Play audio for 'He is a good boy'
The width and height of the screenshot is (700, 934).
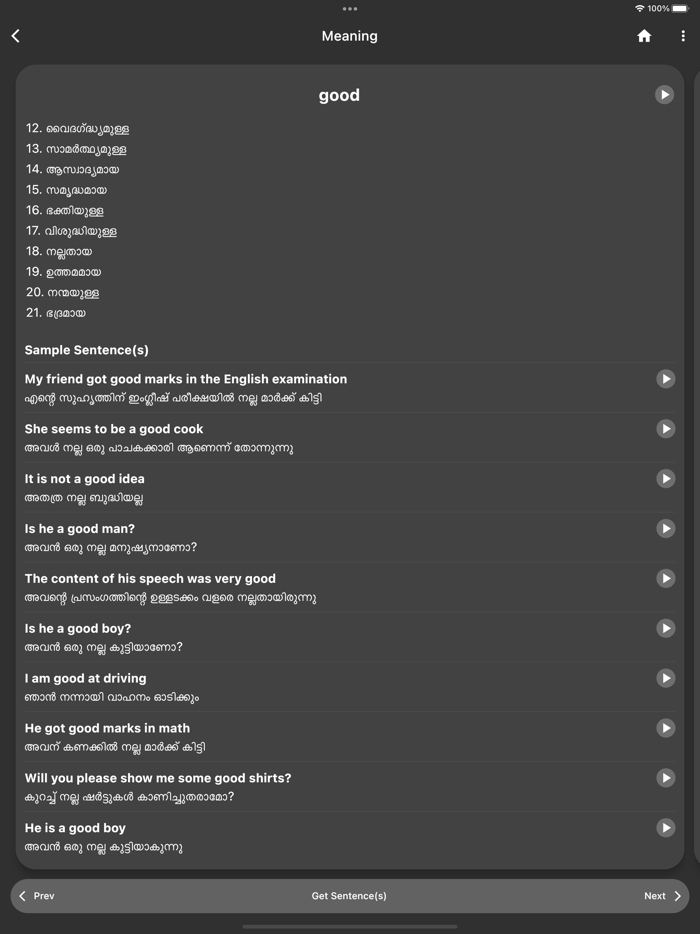click(x=665, y=828)
